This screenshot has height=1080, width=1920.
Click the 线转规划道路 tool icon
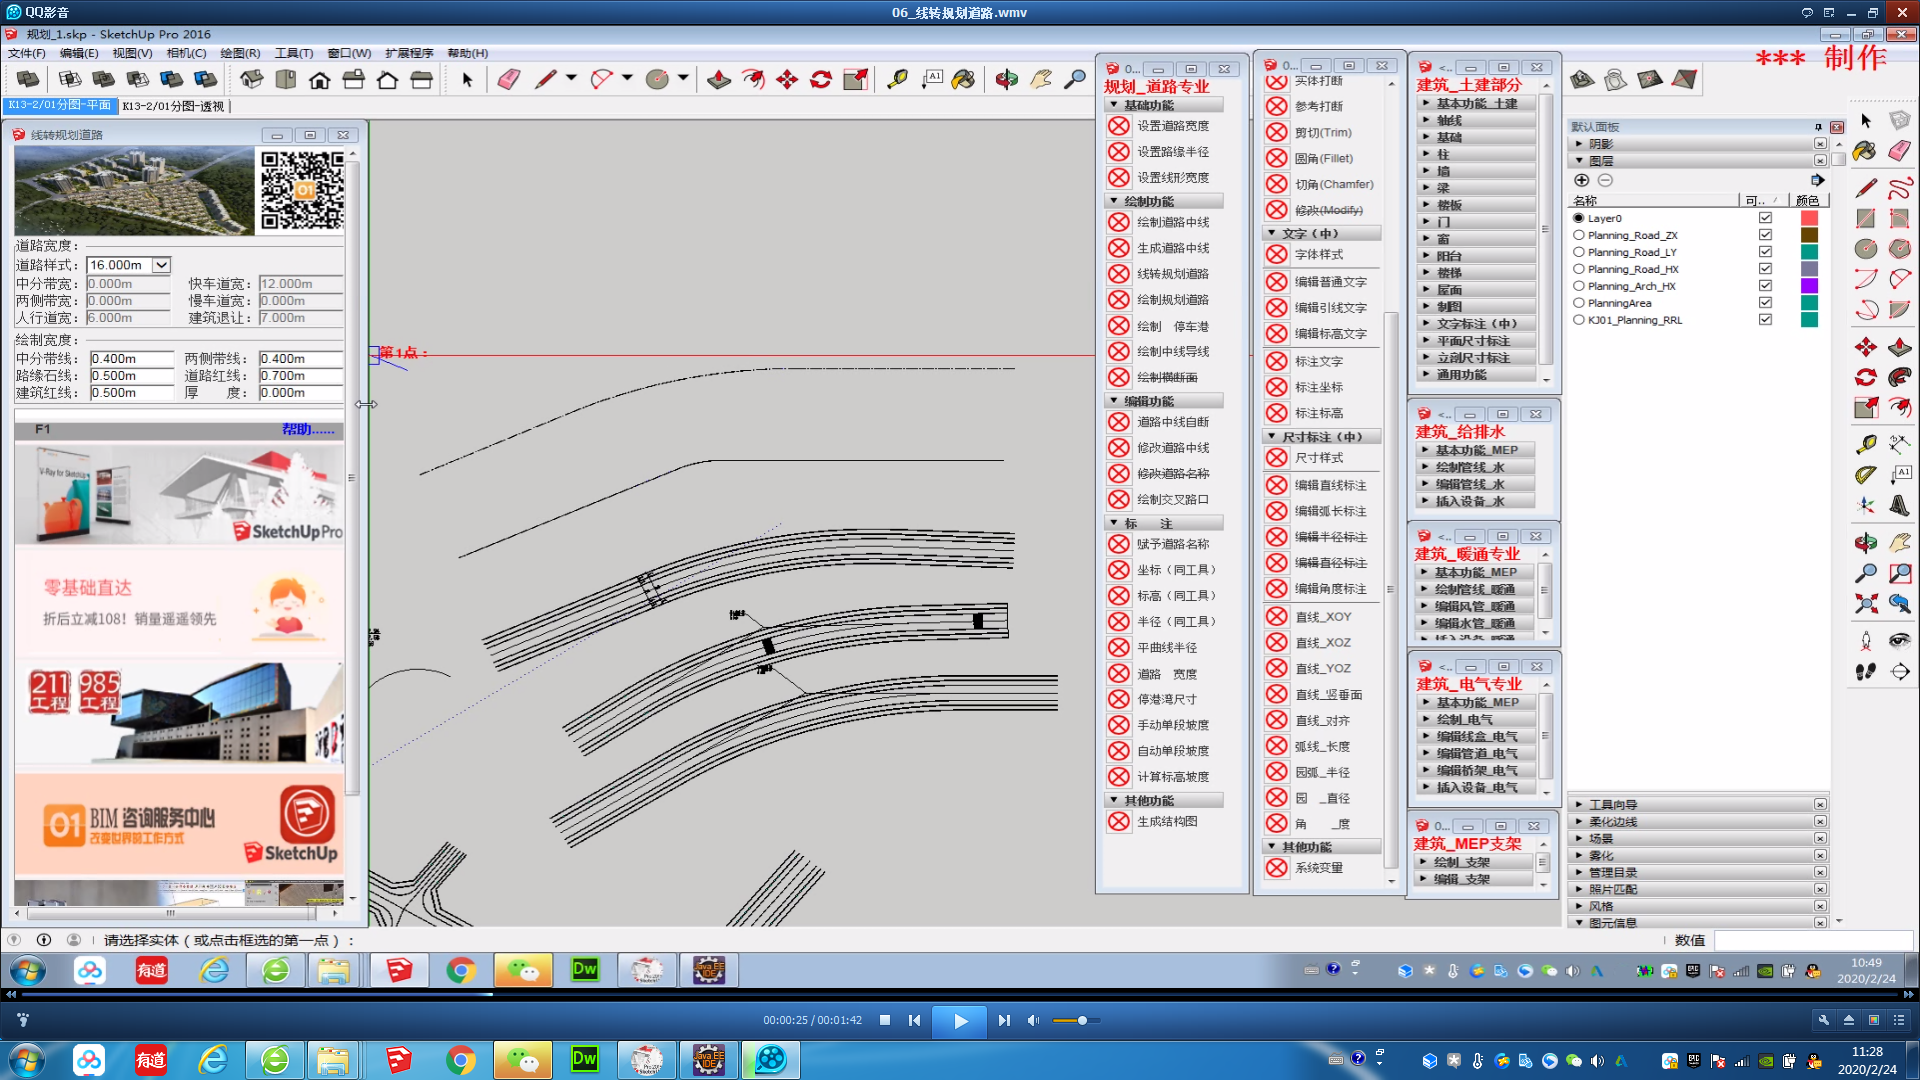click(x=1119, y=274)
